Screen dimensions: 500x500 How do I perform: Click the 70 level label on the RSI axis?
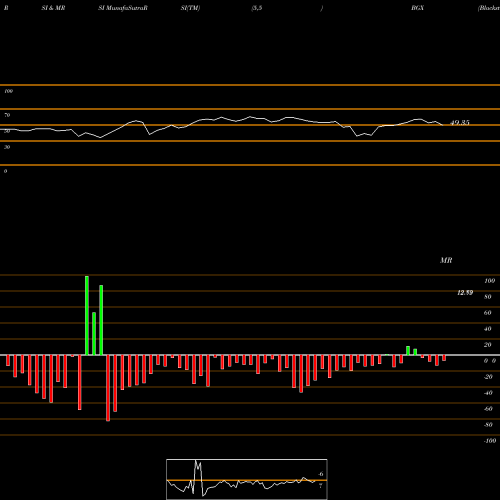coord(7,115)
